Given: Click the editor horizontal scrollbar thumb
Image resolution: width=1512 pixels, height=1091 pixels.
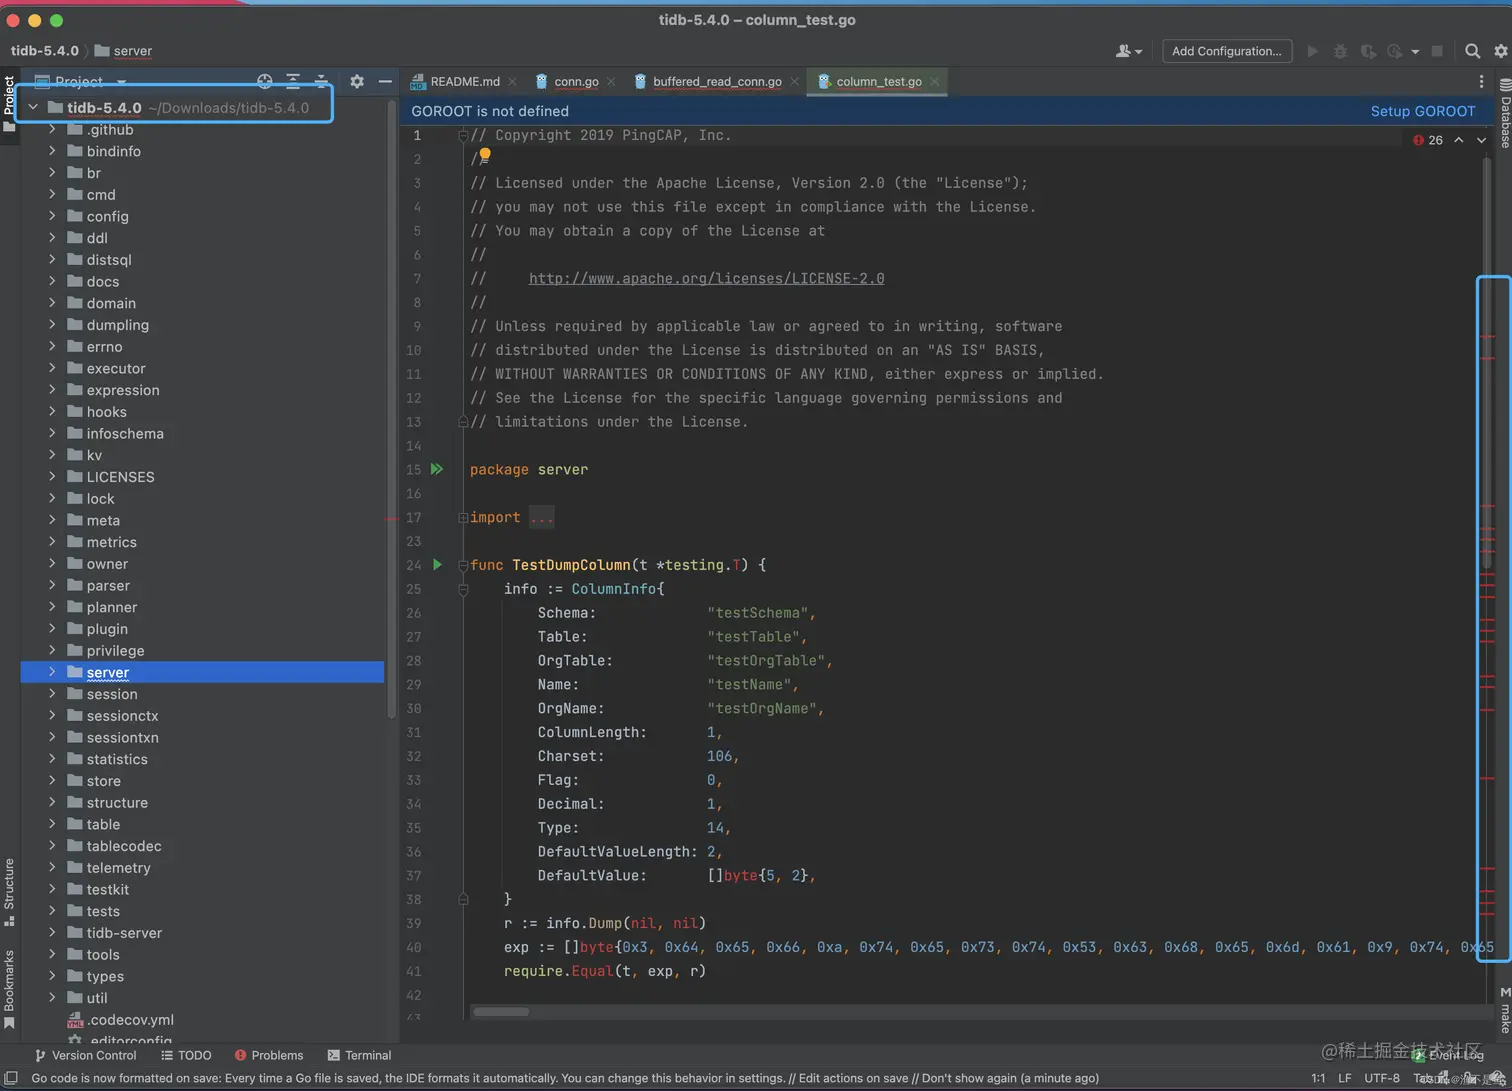Looking at the screenshot, I should click(501, 1011).
